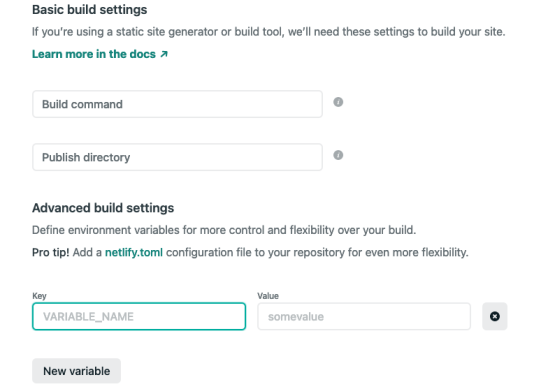
Task: Remove the environment variable row with X
Action: pos(494,316)
